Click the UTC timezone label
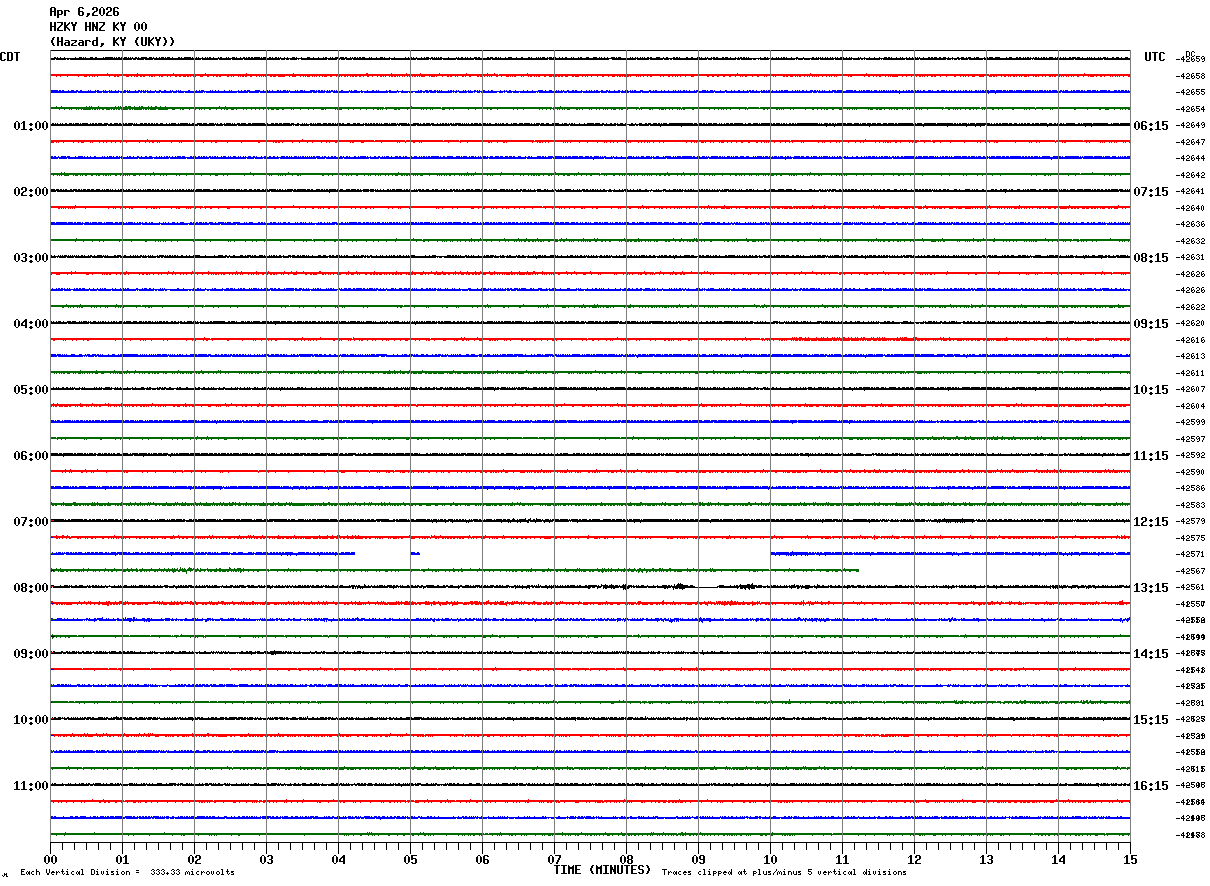1210x886 pixels. [1155, 57]
